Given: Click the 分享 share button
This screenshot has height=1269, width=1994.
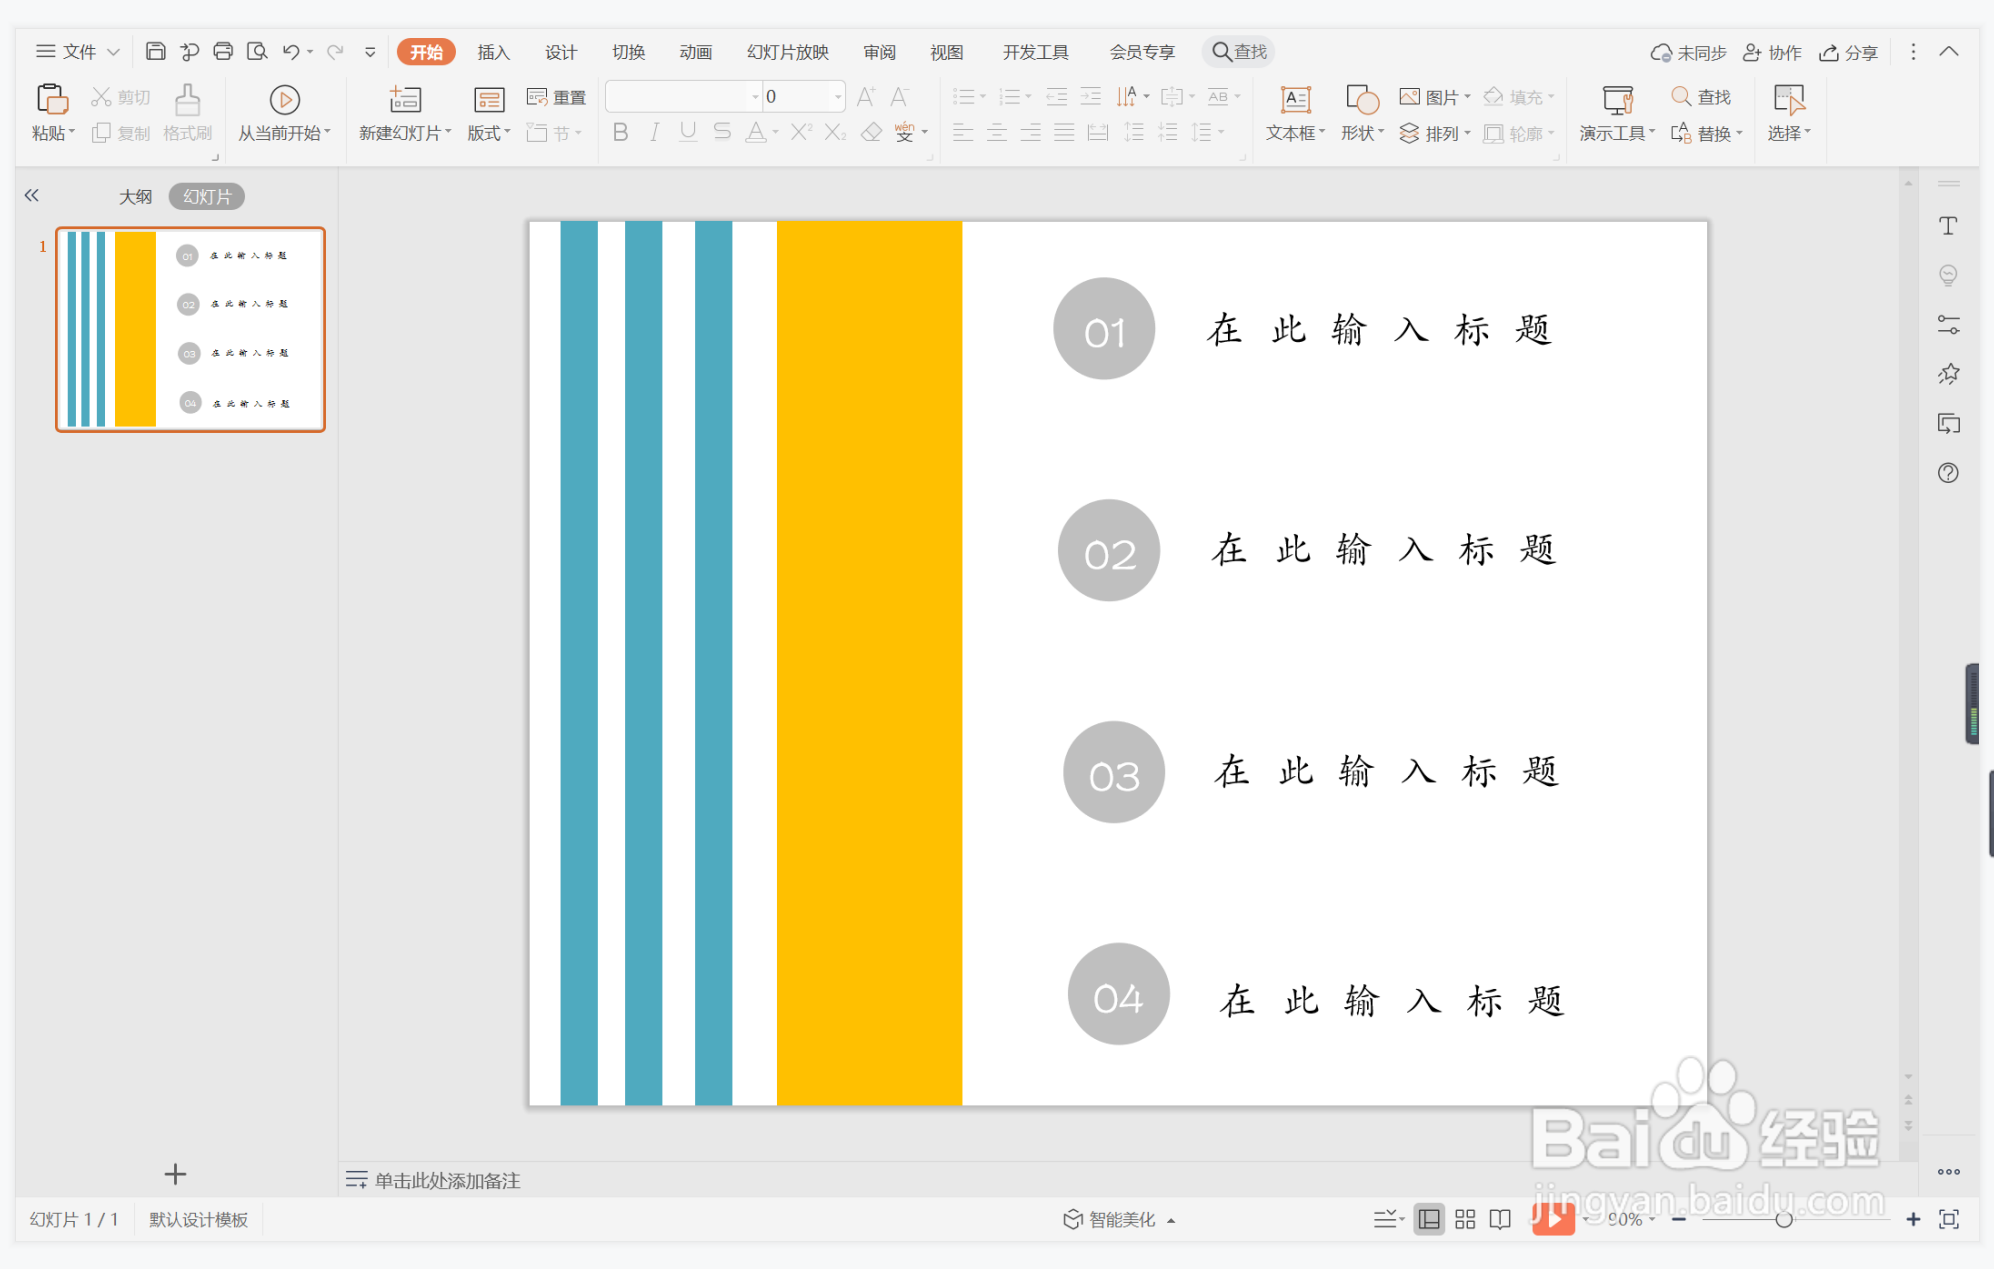Looking at the screenshot, I should click(x=1849, y=52).
